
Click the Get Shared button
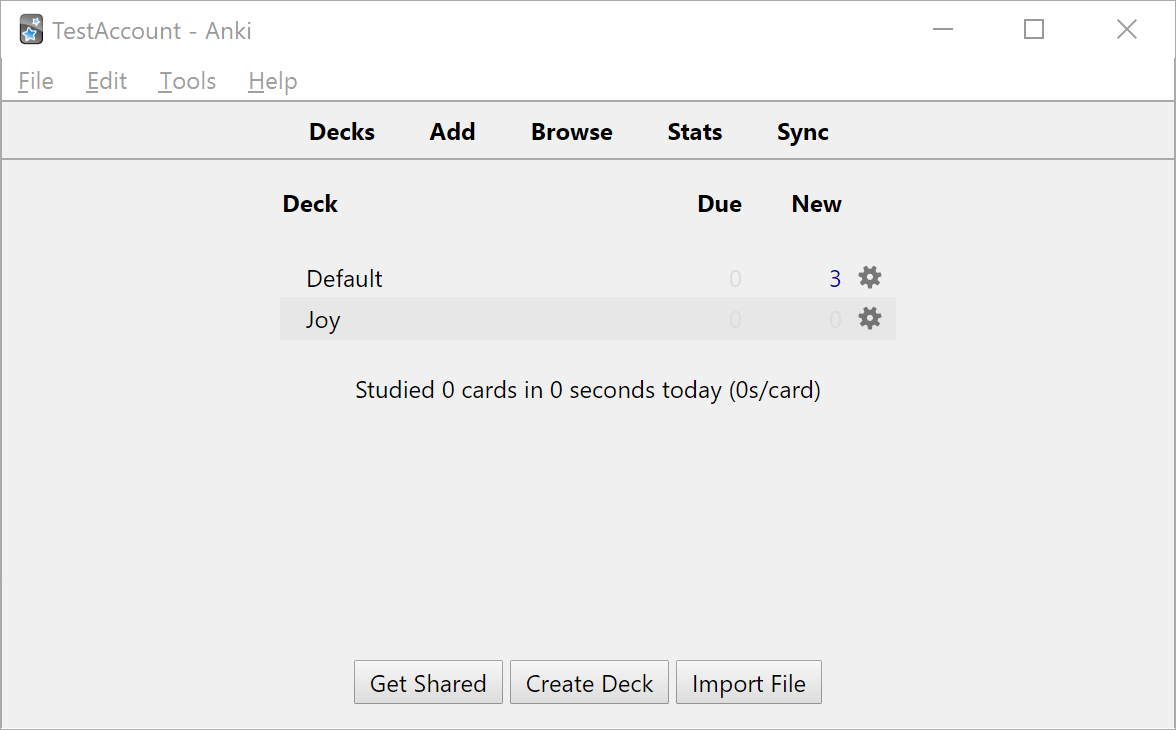pos(428,682)
